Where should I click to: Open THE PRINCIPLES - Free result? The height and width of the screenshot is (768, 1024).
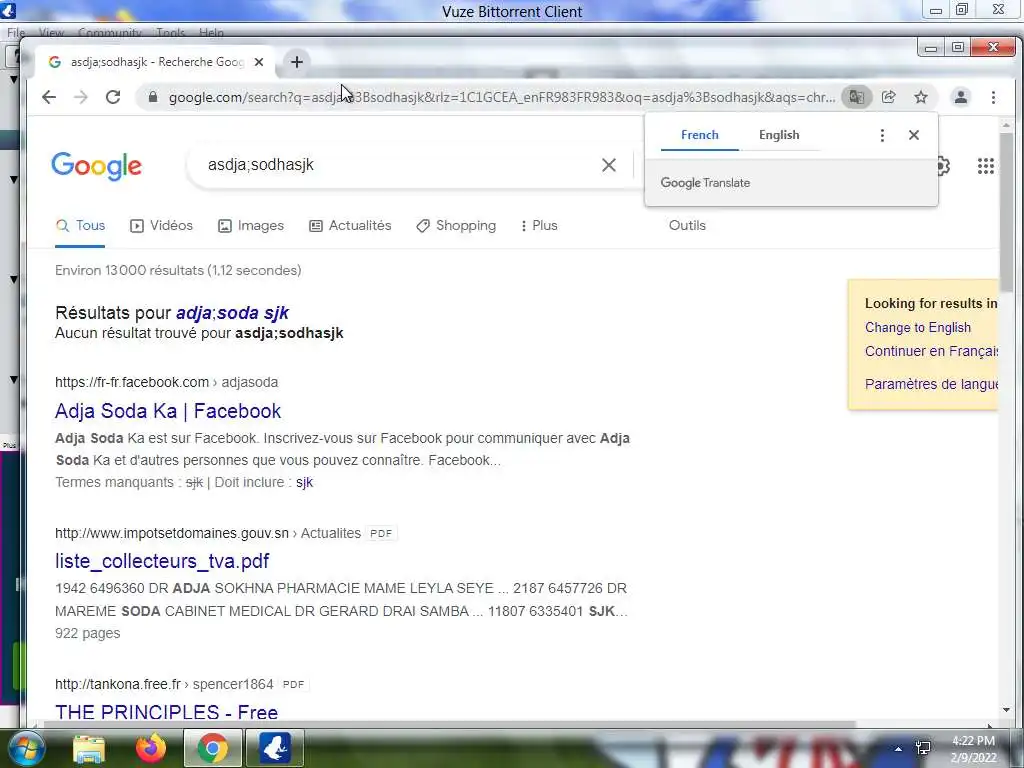click(x=167, y=712)
